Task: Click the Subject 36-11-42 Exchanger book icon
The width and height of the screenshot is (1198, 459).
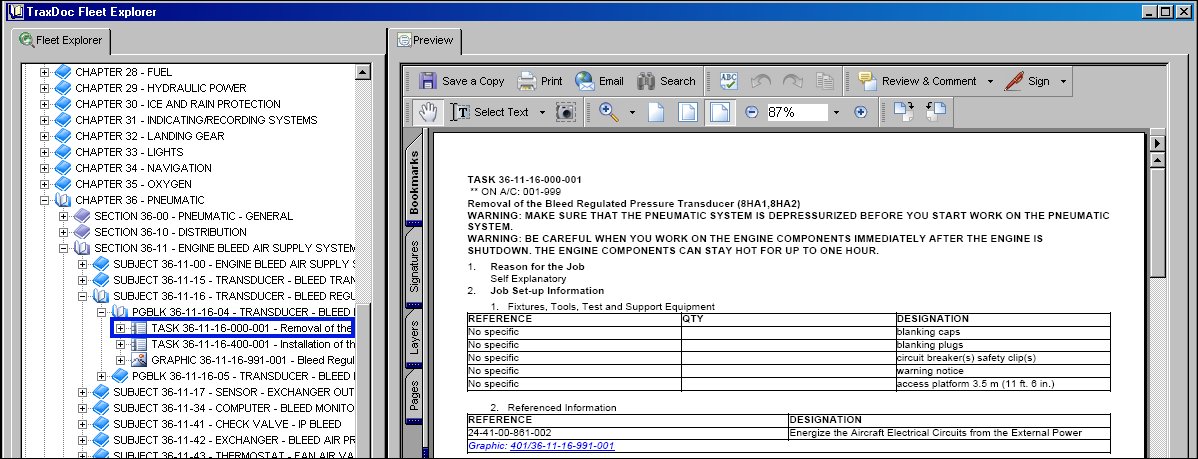Action: coord(101,441)
